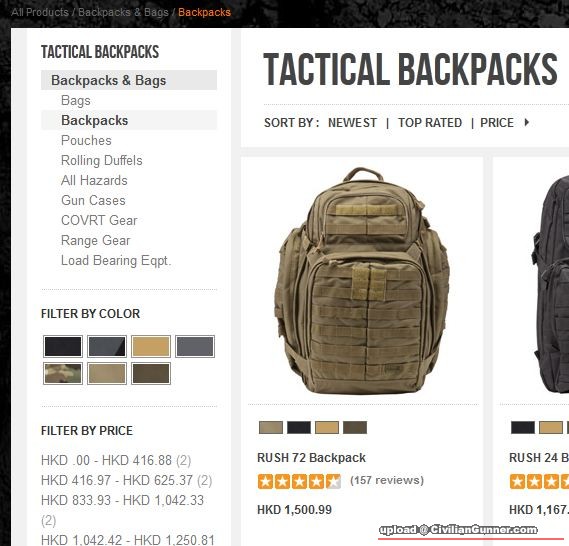Image resolution: width=569 pixels, height=546 pixels.
Task: Sort products by Newest
Action: tap(352, 123)
